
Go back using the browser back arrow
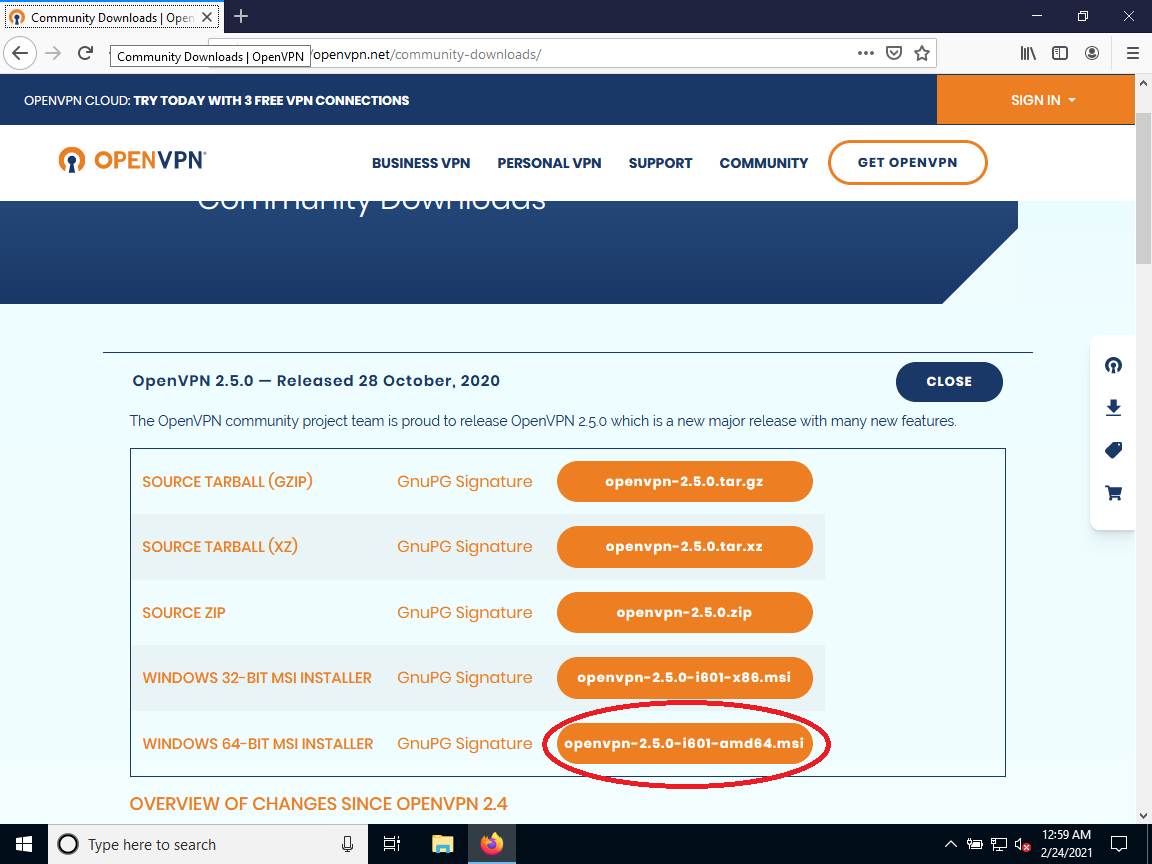tap(20, 53)
